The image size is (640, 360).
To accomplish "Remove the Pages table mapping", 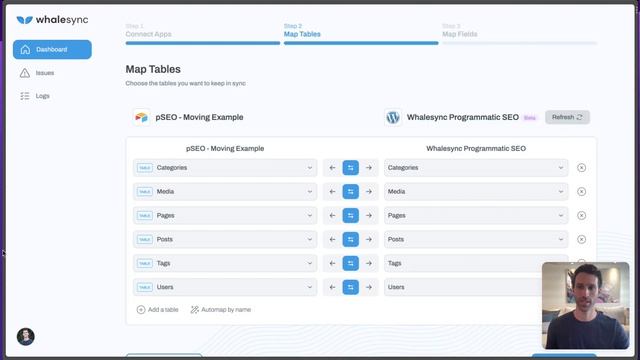I will [581, 216].
